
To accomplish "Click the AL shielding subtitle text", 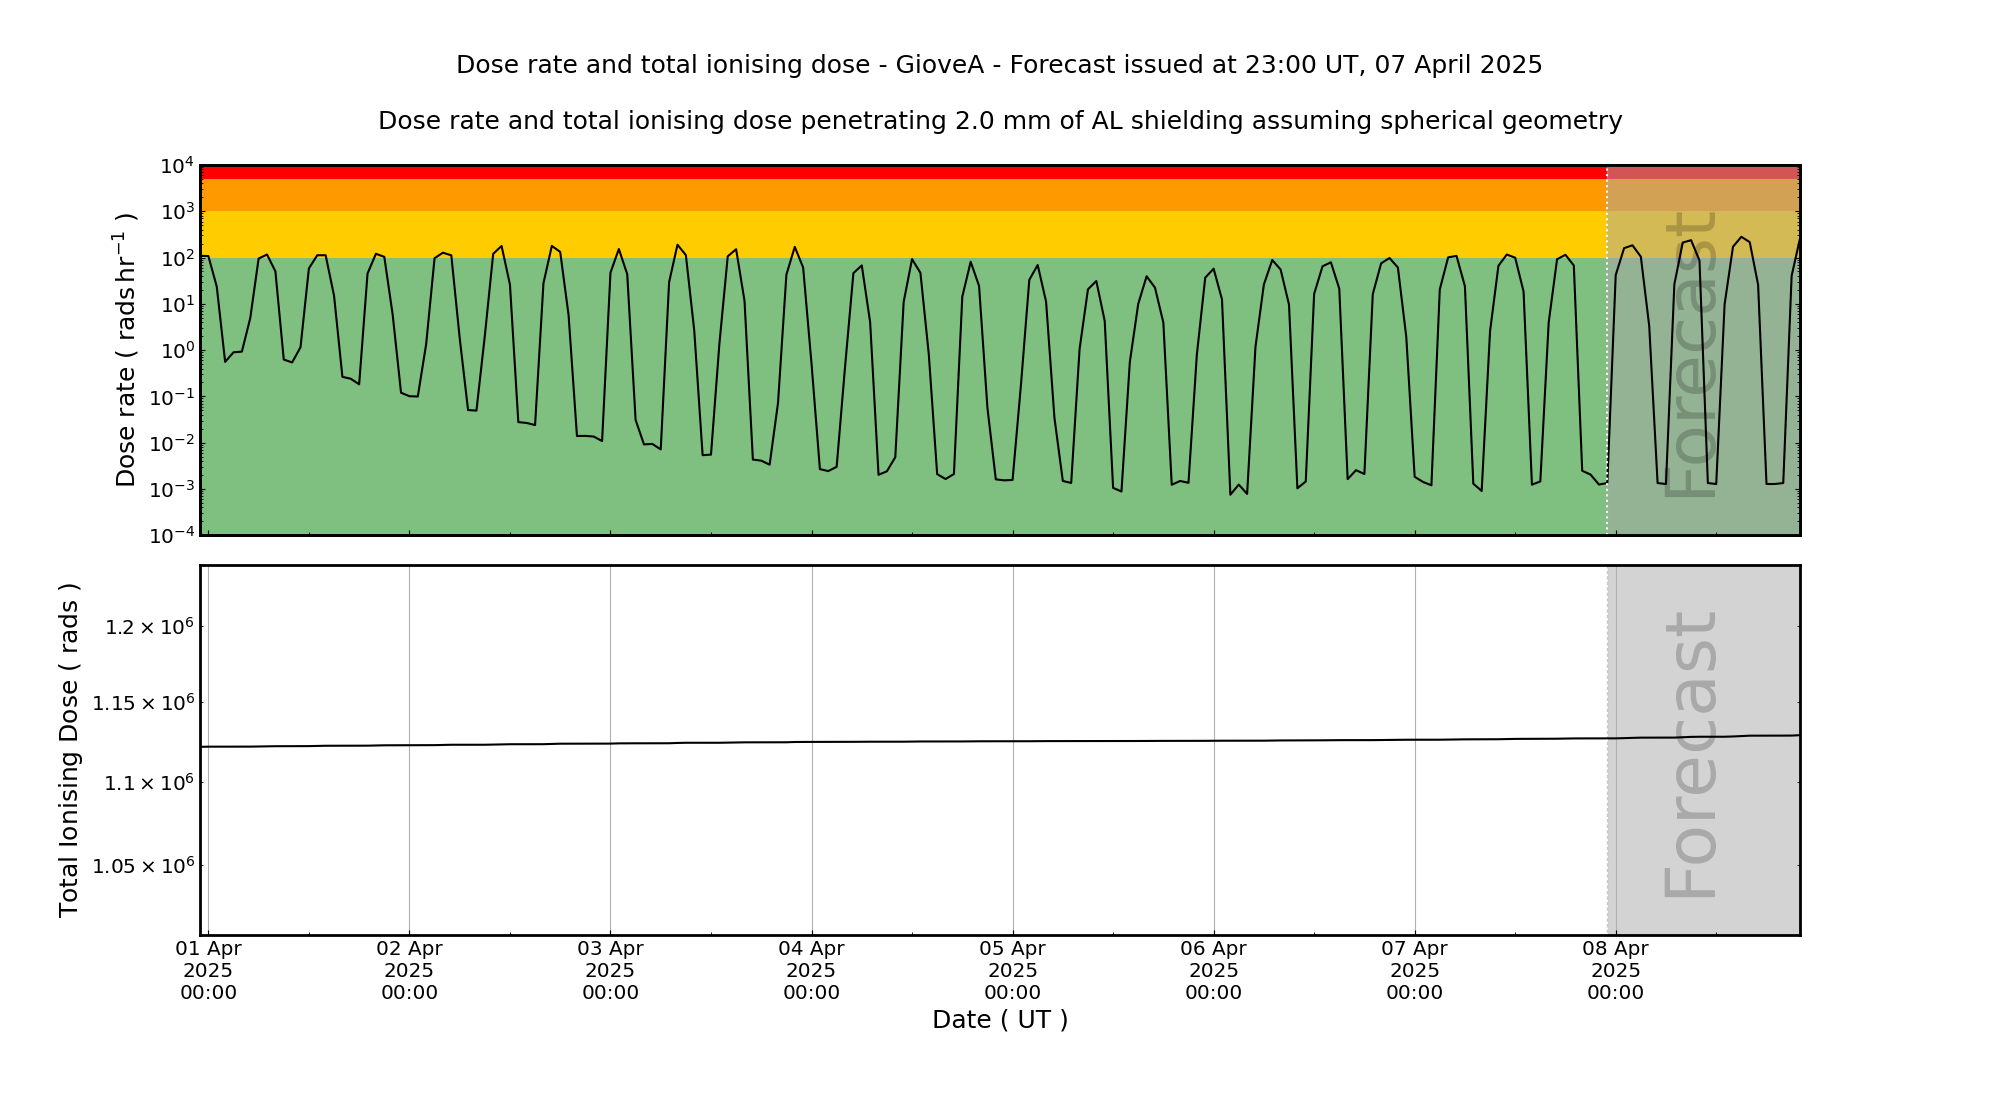I will (x=999, y=121).
